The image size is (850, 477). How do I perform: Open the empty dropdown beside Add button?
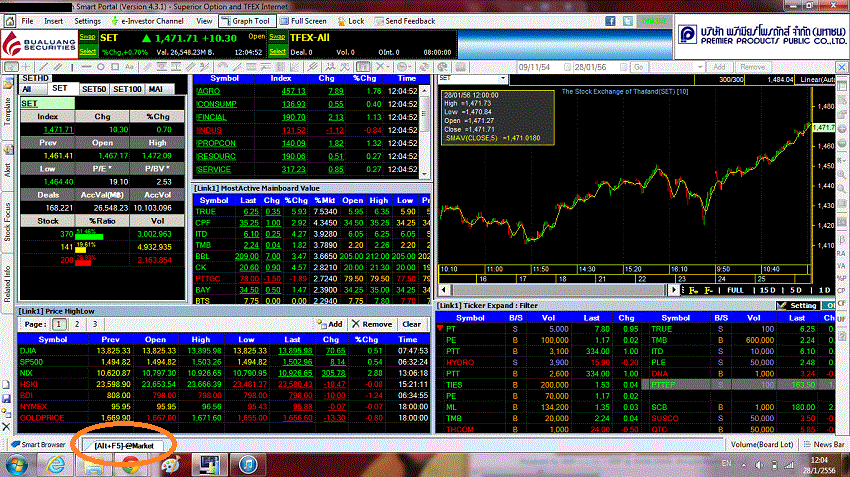[x=700, y=67]
